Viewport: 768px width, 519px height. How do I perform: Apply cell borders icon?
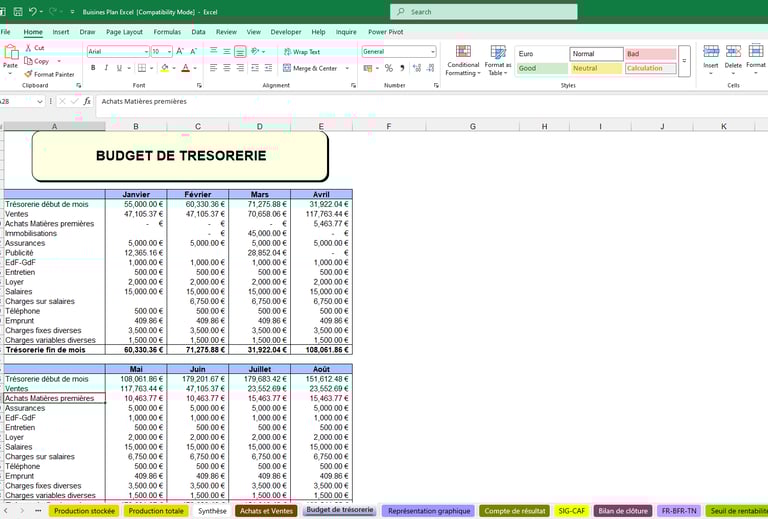pyautogui.click(x=142, y=68)
